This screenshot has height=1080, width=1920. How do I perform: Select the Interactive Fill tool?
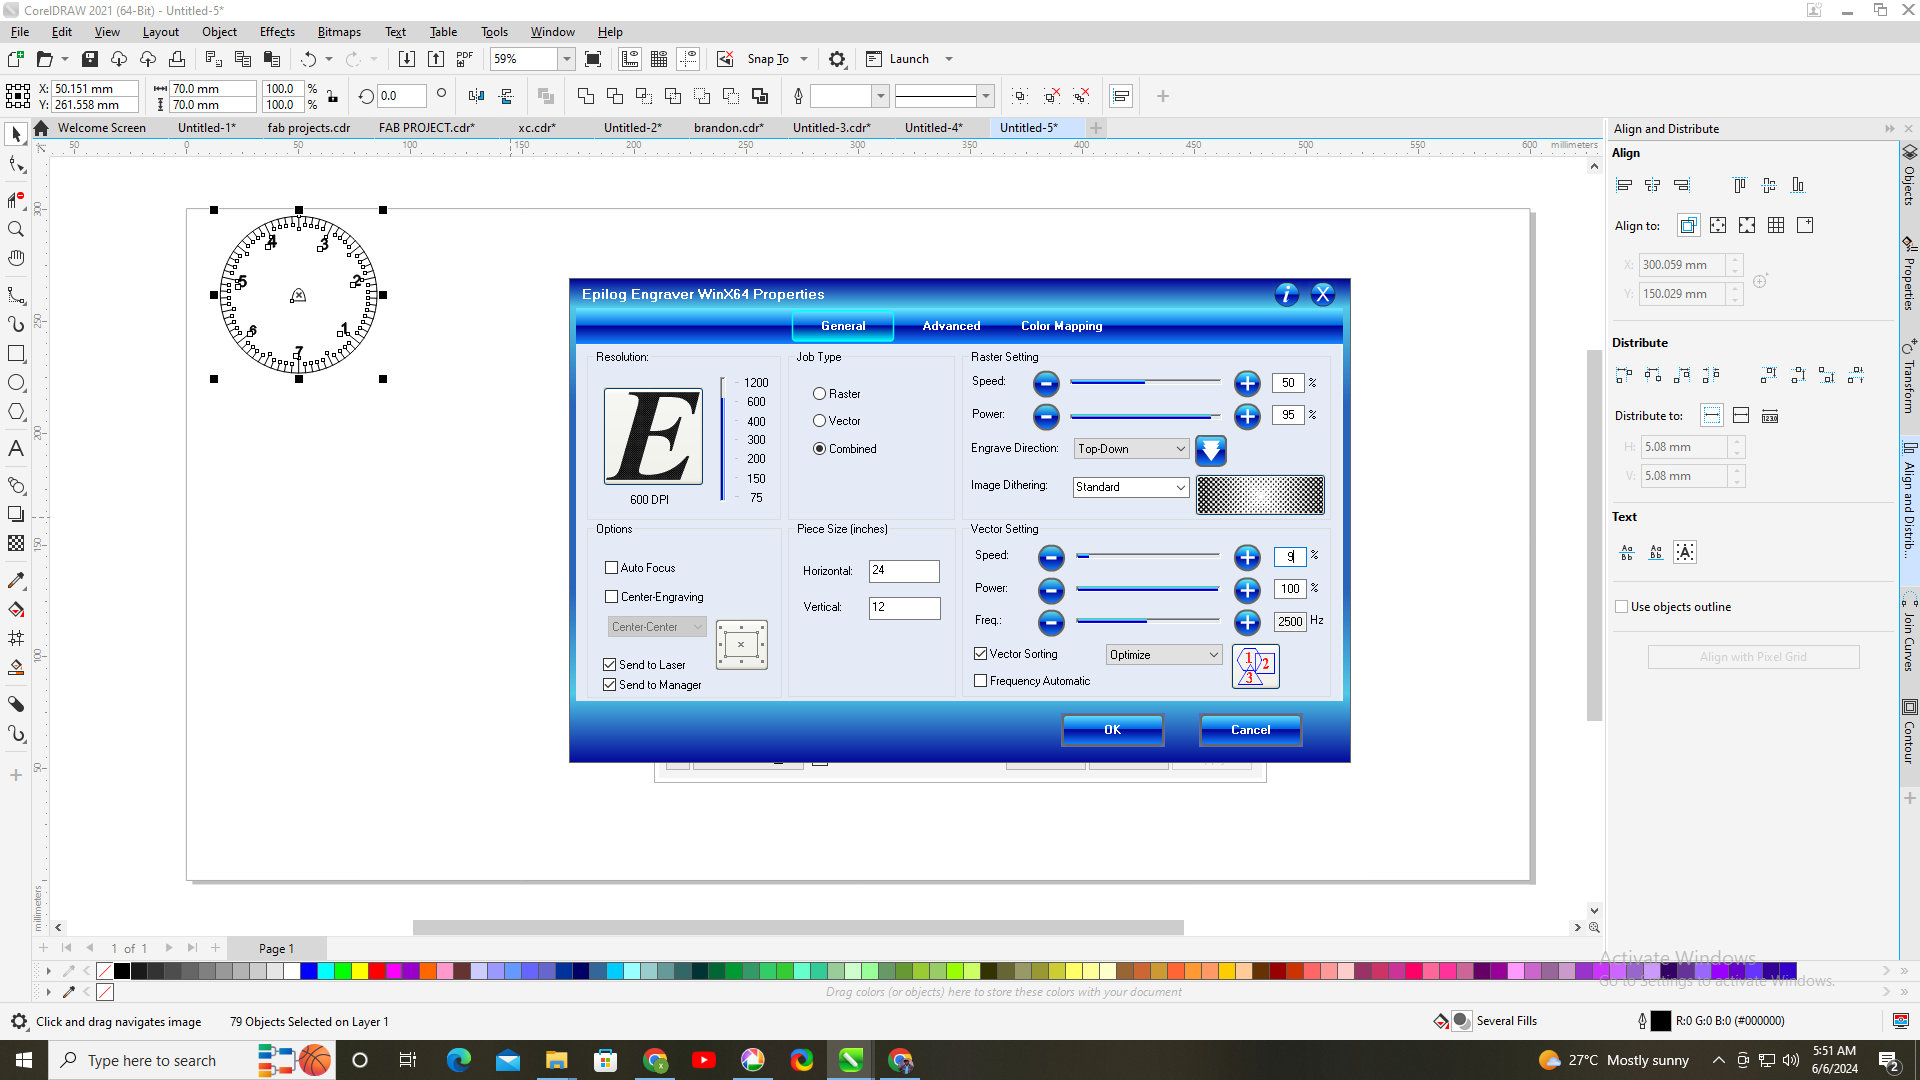tap(16, 610)
